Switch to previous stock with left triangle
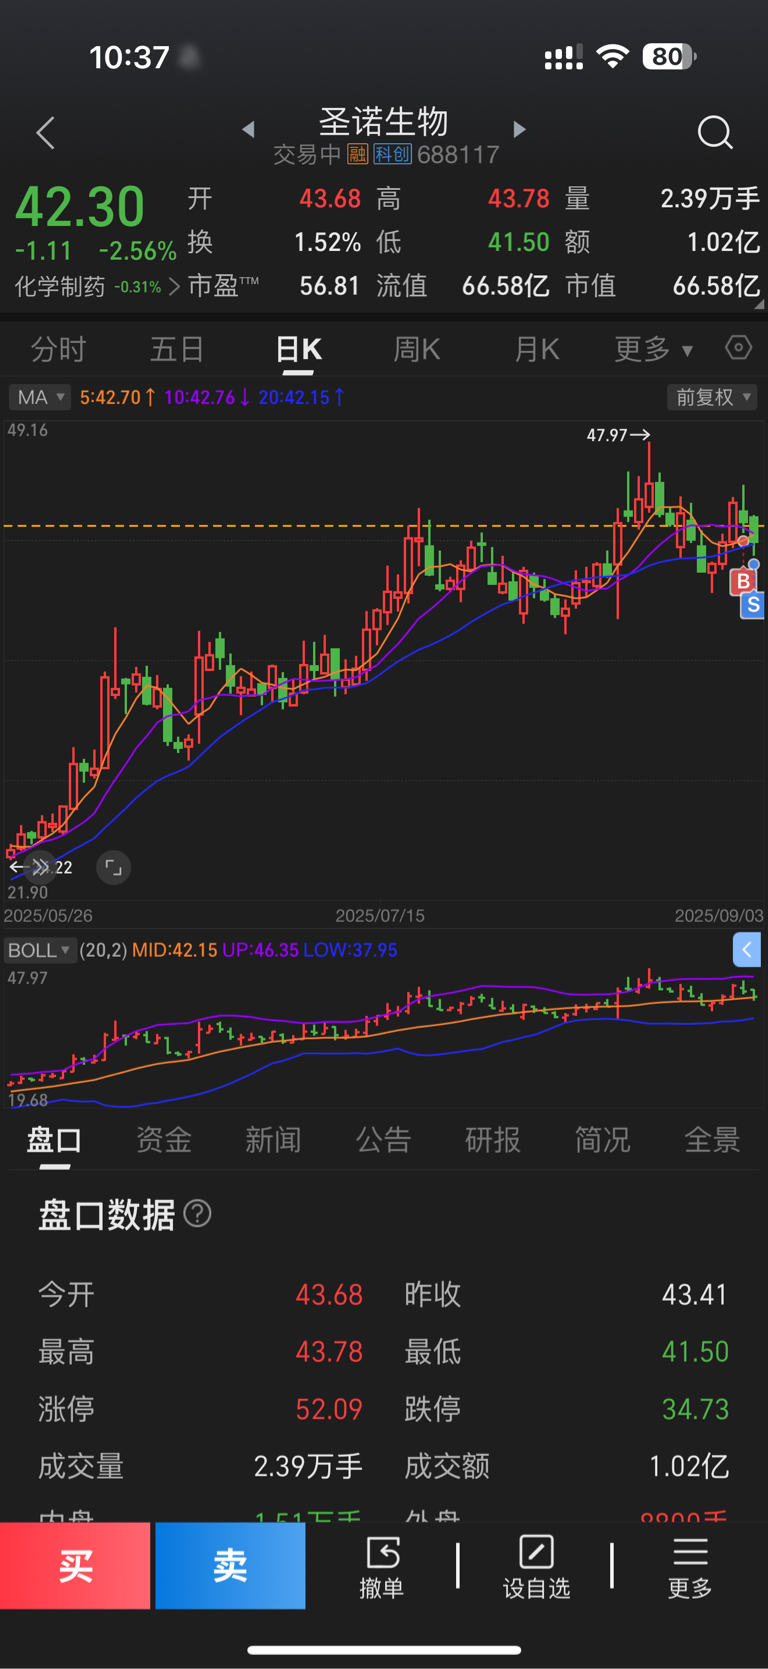This screenshot has width=768, height=1669. tap(248, 129)
